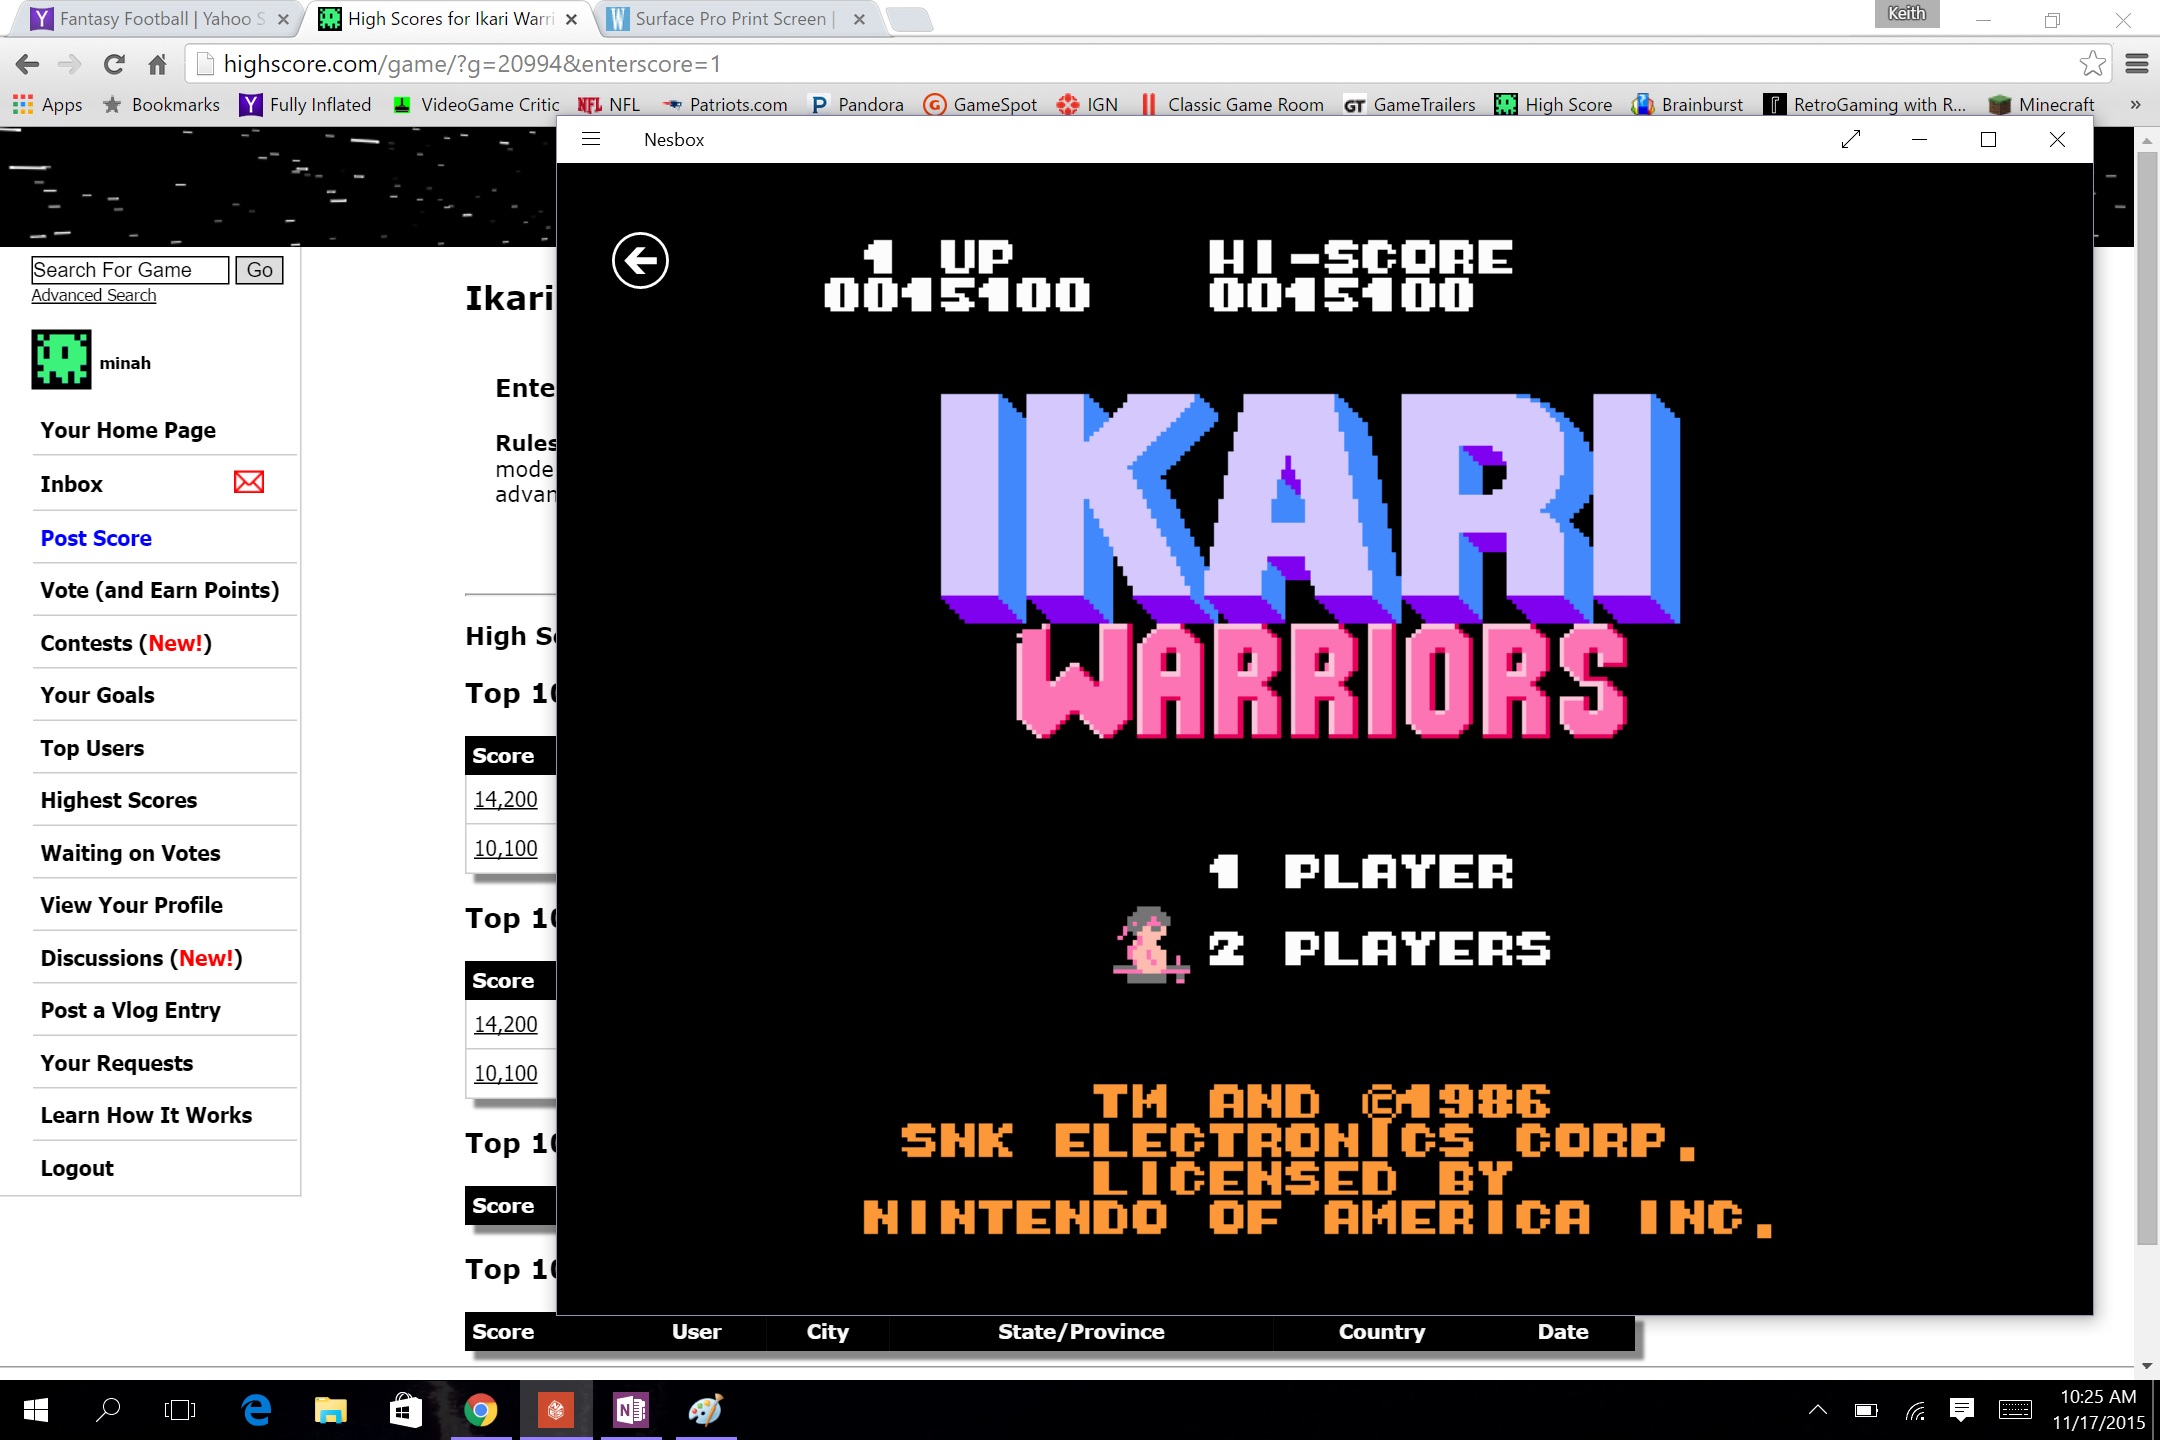Launch Microsoft Edge from the taskbar

(257, 1410)
